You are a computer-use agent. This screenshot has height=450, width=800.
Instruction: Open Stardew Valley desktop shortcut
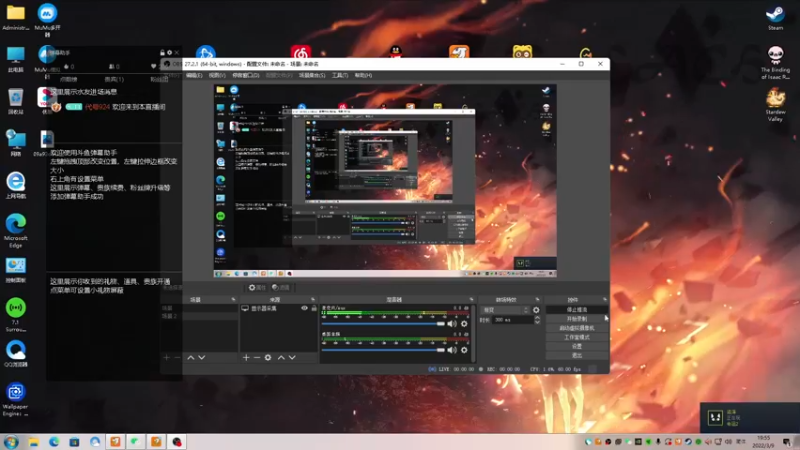[775, 105]
